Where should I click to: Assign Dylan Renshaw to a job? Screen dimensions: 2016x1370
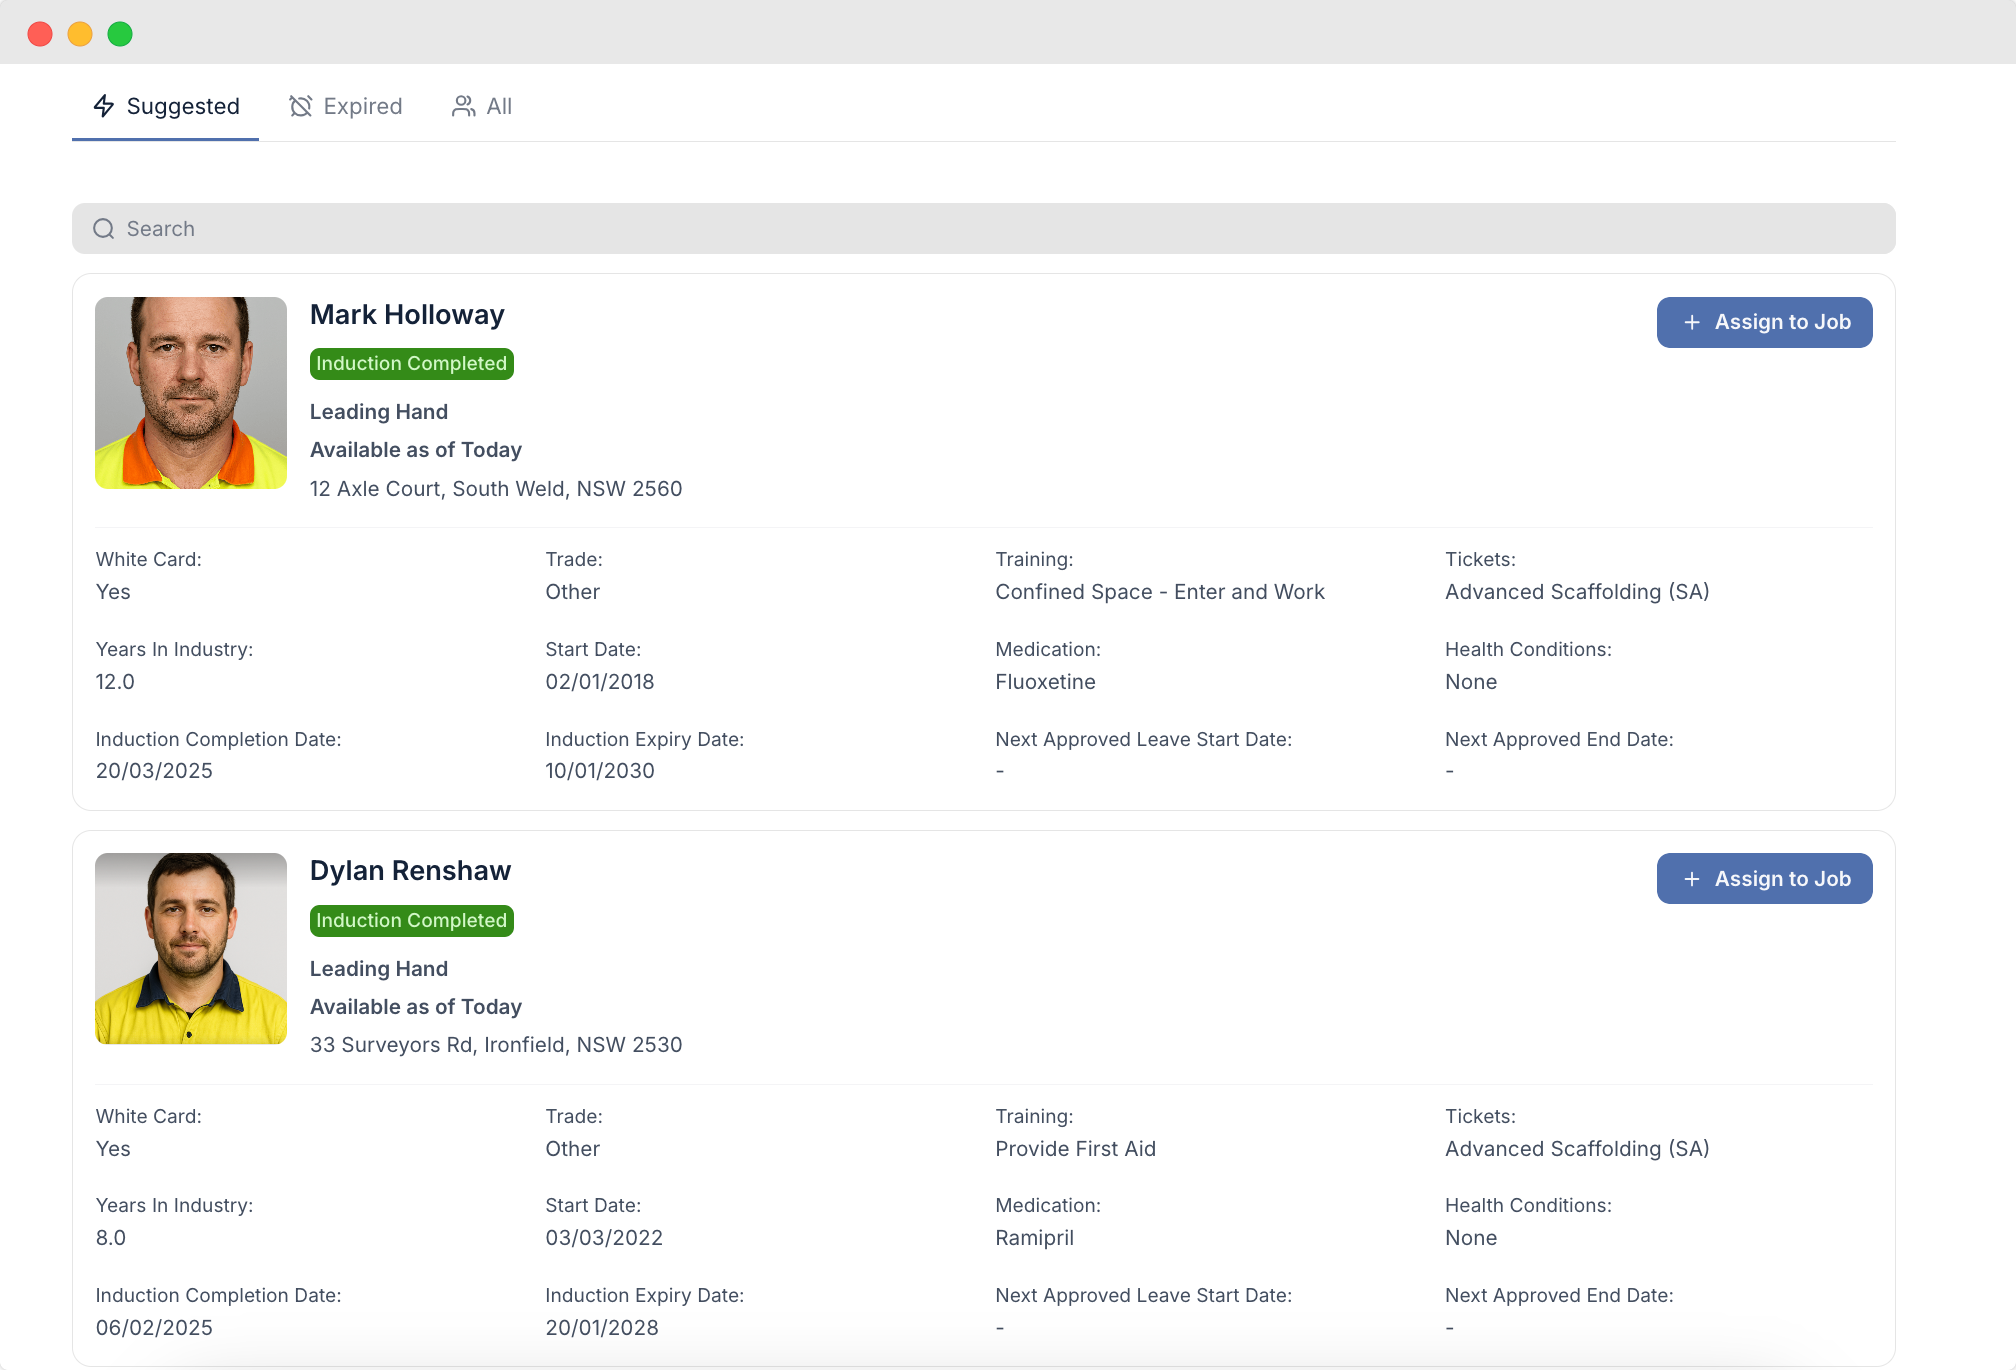pyautogui.click(x=1764, y=879)
